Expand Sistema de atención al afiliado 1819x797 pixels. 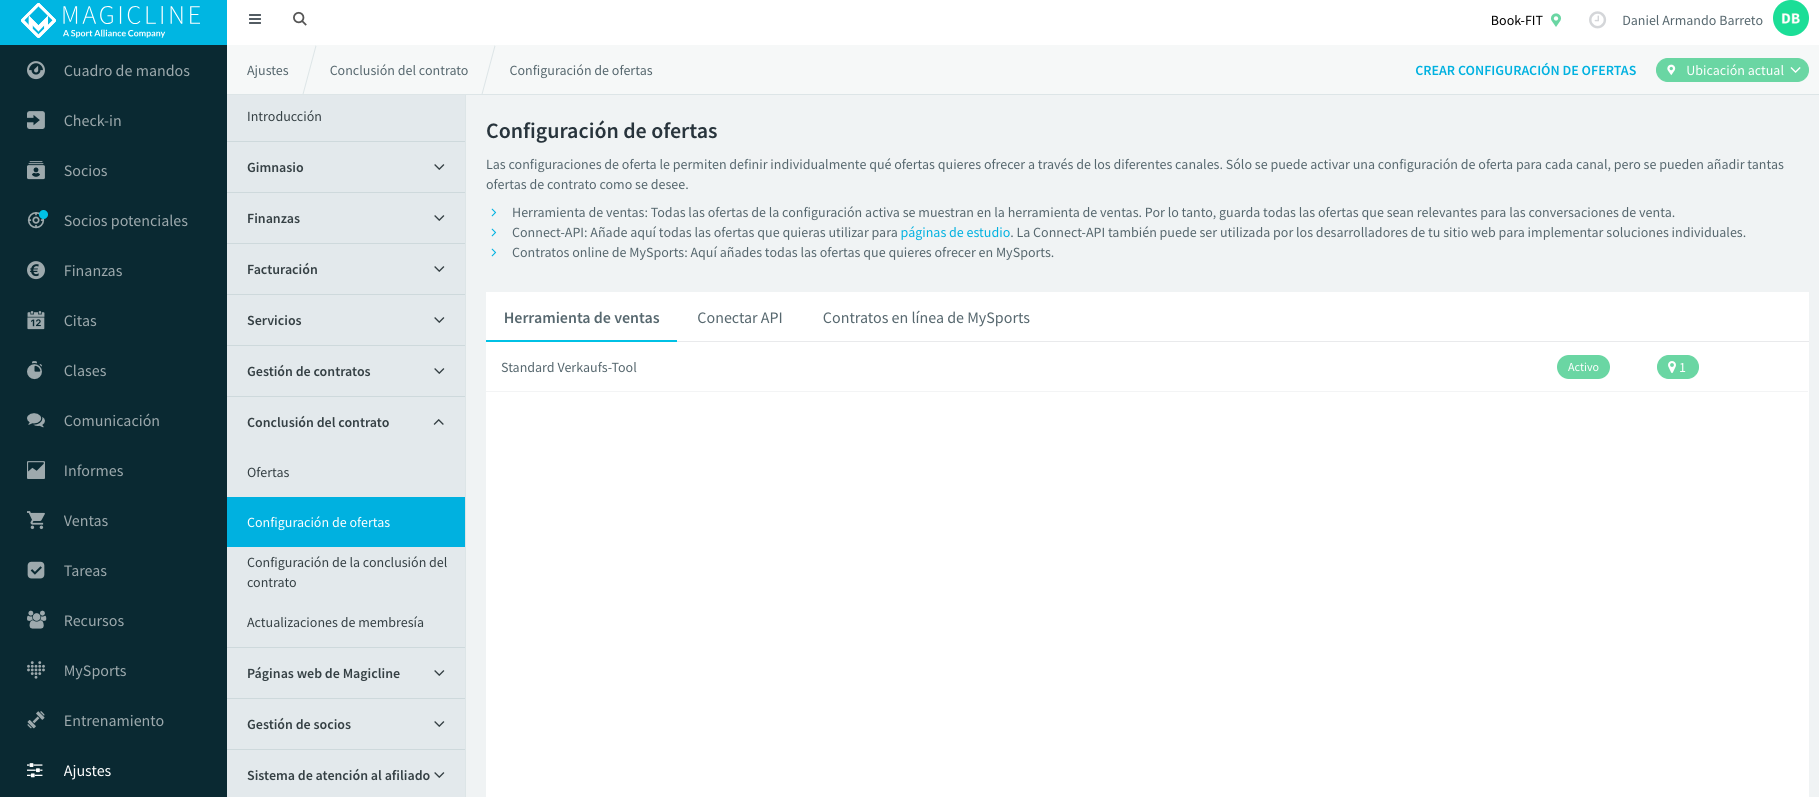(346, 775)
